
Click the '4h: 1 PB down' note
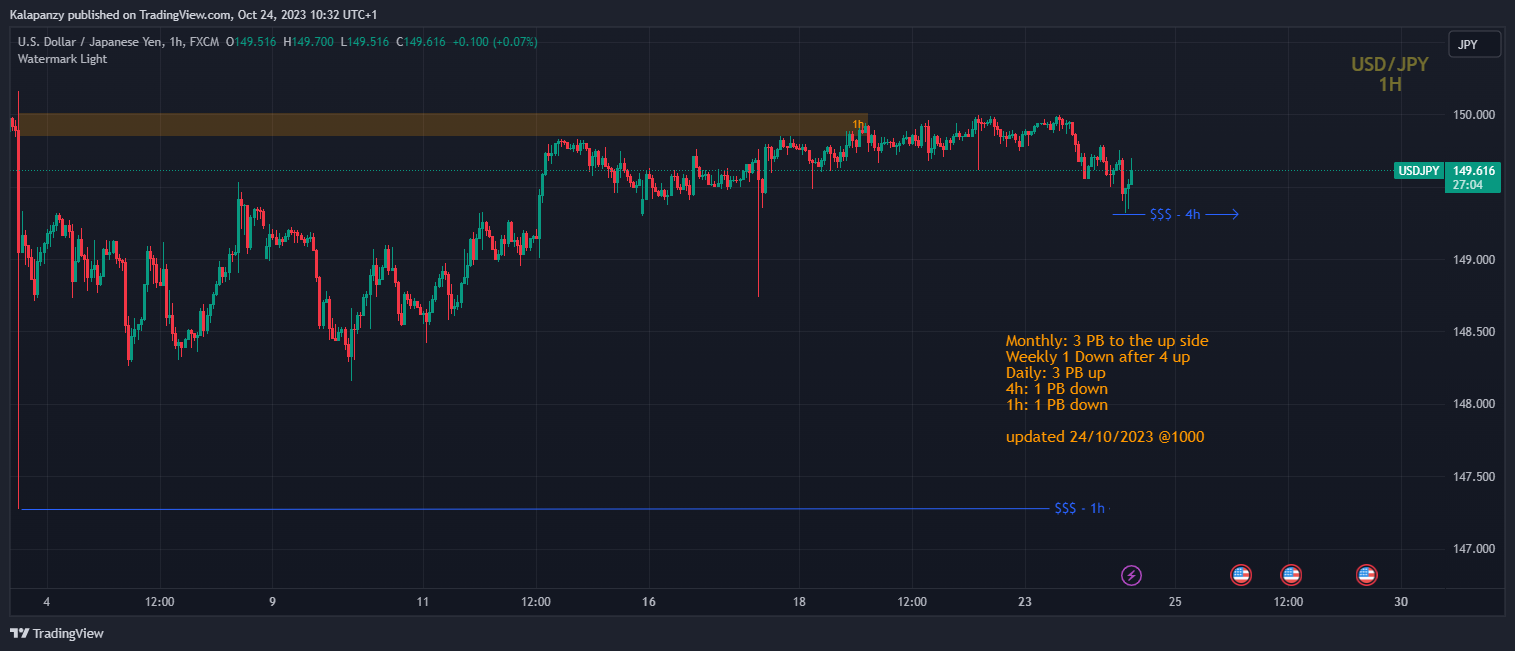pos(1057,389)
